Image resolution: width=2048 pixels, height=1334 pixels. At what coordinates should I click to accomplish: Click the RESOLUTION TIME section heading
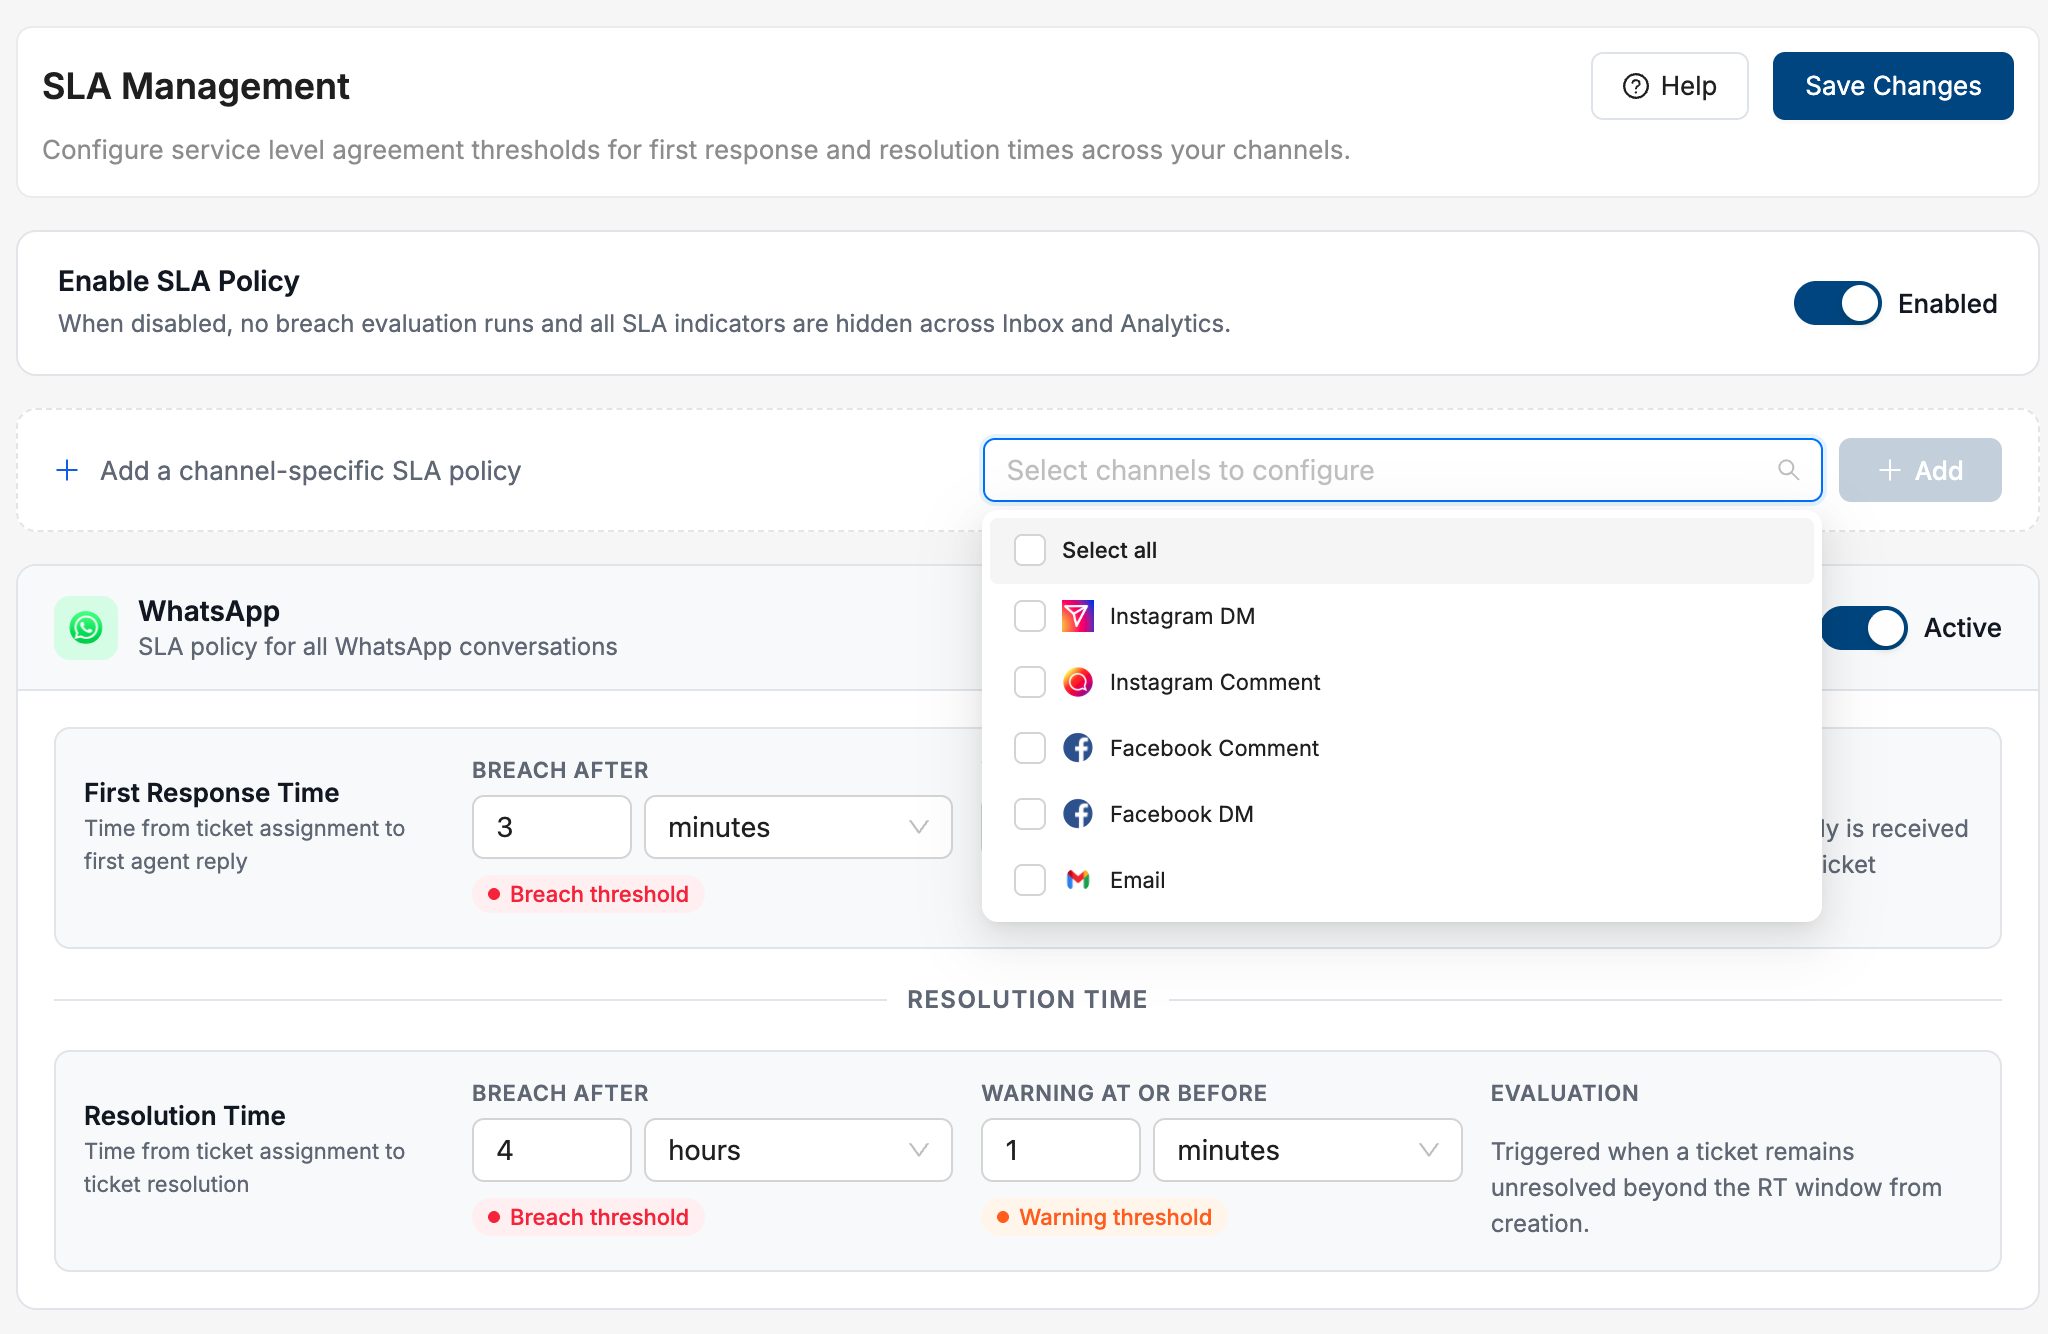click(1027, 999)
